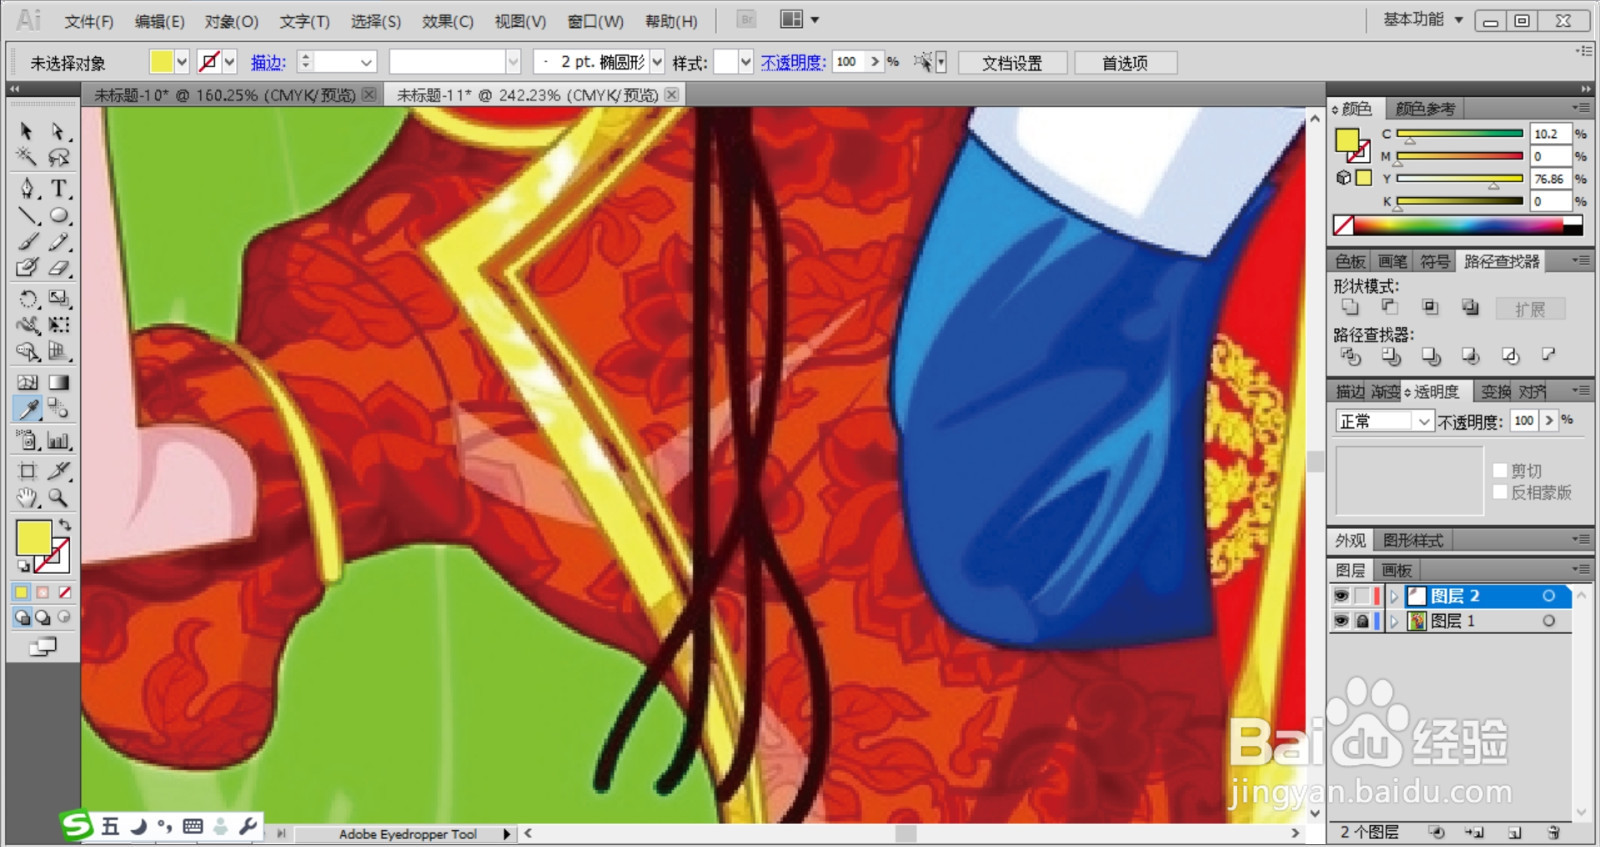1600x847 pixels.
Task: Open brush definition 2 pt. 椭圆形 dropdown
Action: coord(657,62)
